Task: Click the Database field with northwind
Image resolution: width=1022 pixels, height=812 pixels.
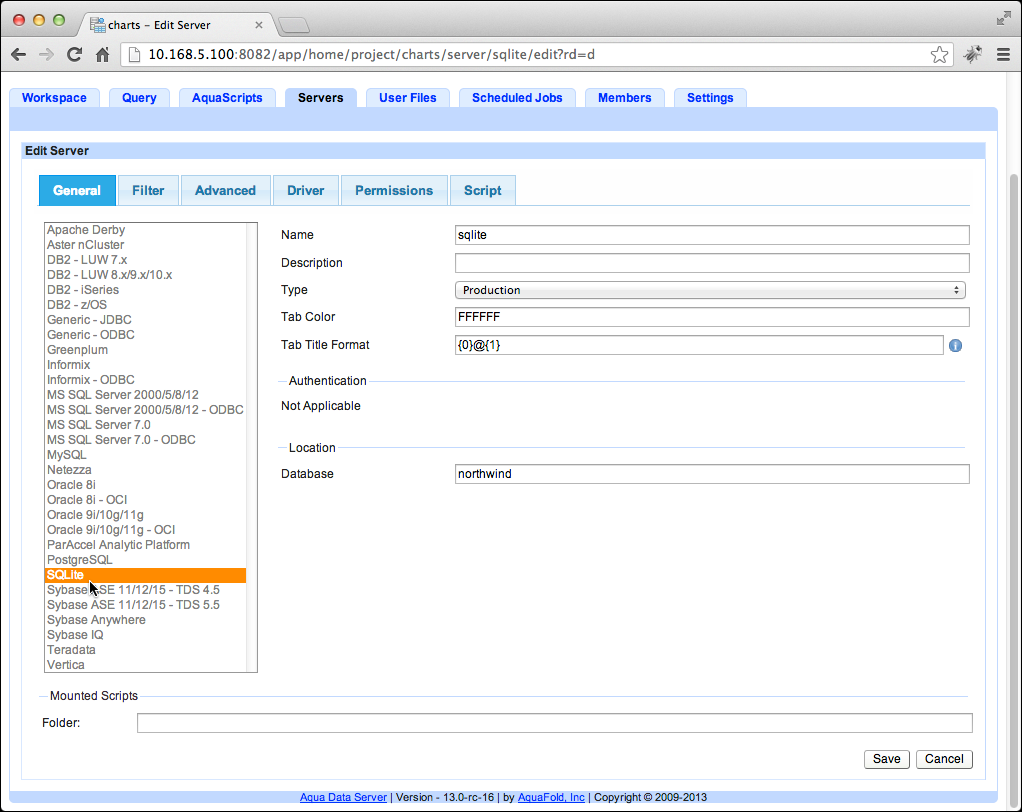Action: 712,474
